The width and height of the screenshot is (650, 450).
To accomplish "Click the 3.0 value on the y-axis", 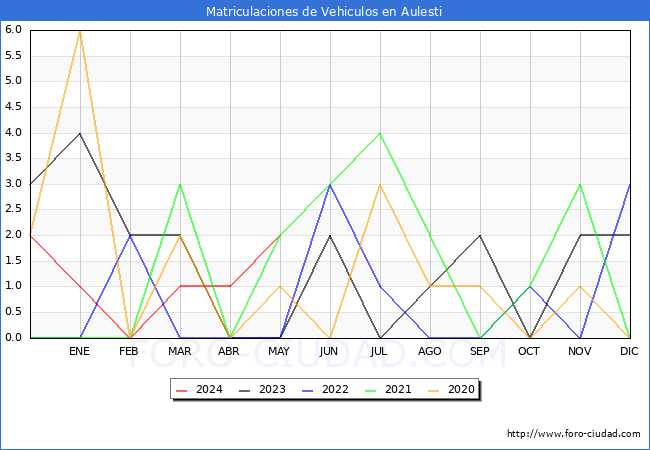I will 13,184.
